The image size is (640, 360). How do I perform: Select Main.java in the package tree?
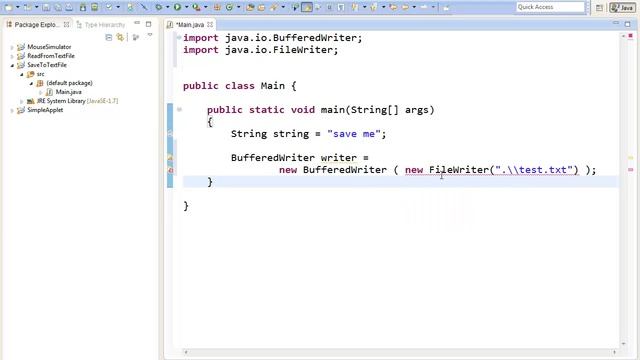68,92
